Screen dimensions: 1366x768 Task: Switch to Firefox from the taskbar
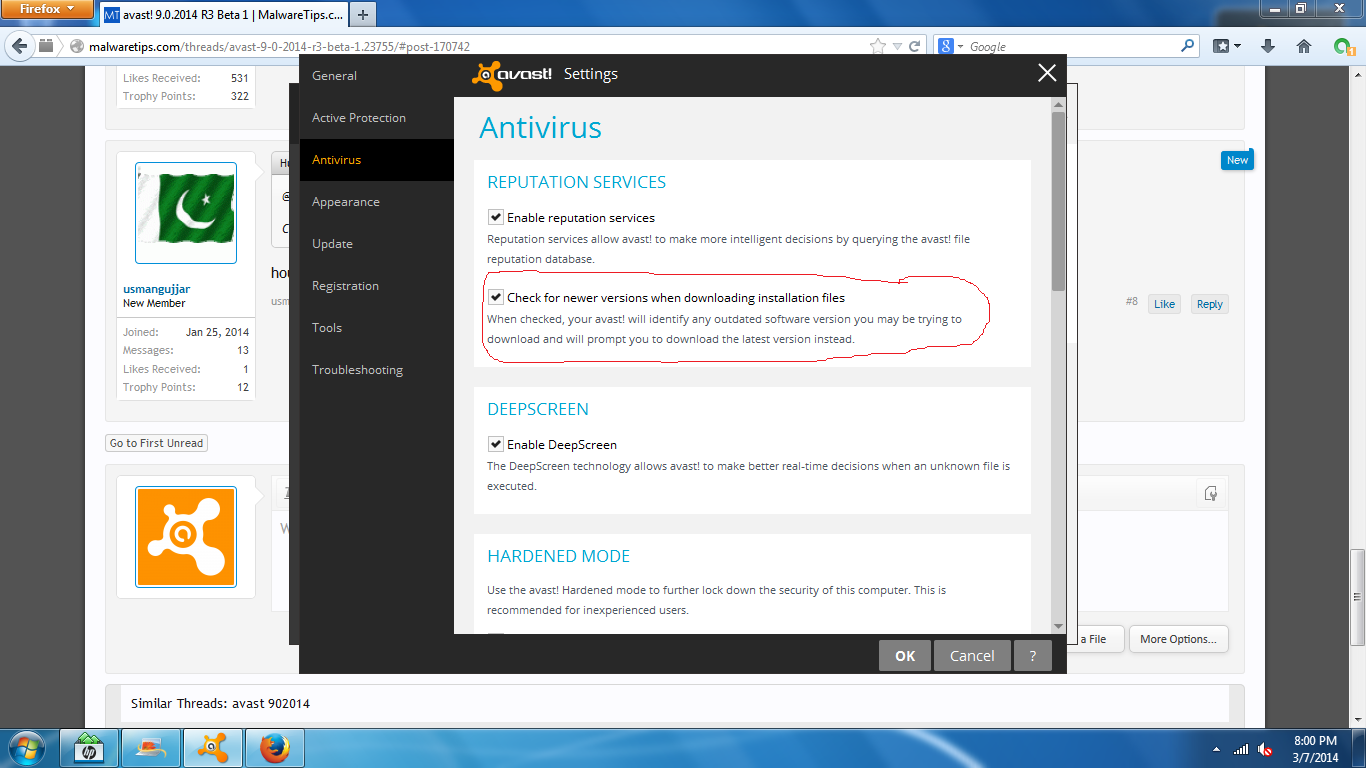coord(274,748)
